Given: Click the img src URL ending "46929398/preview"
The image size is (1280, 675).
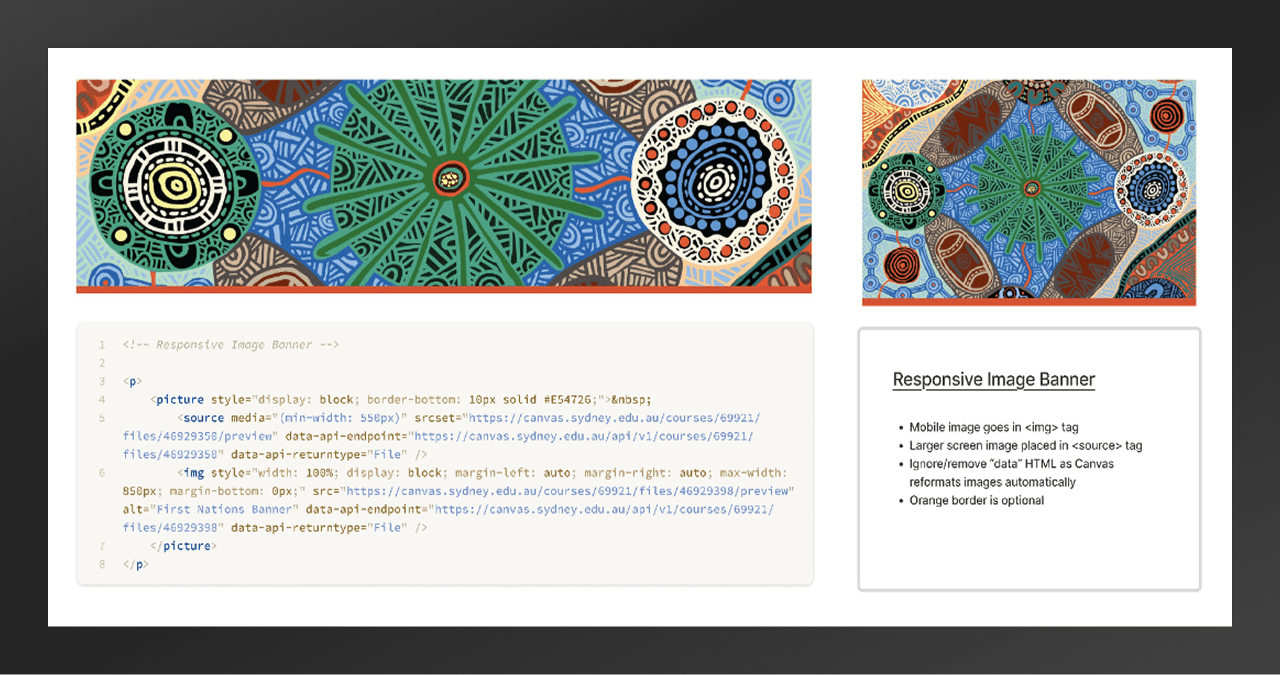Looking at the screenshot, I should (567, 491).
